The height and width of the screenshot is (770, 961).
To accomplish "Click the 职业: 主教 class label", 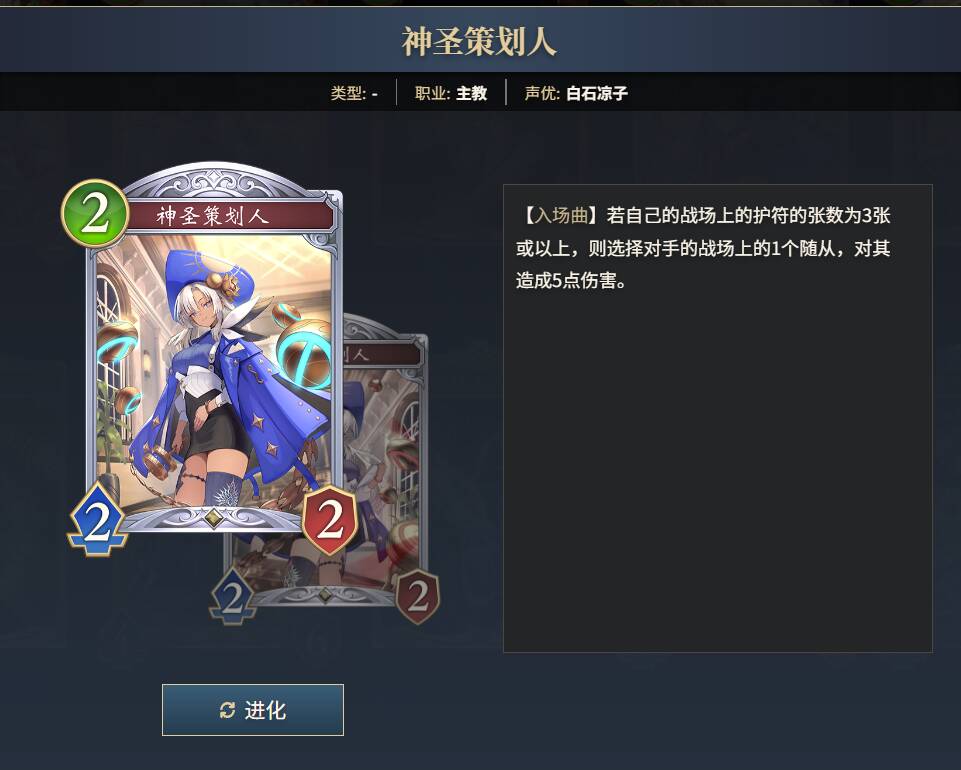I will (451, 93).
